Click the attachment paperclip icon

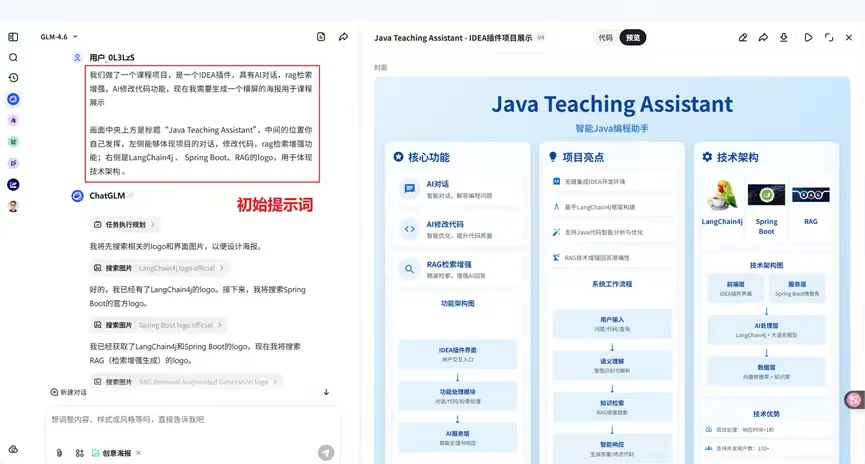pyautogui.click(x=59, y=453)
